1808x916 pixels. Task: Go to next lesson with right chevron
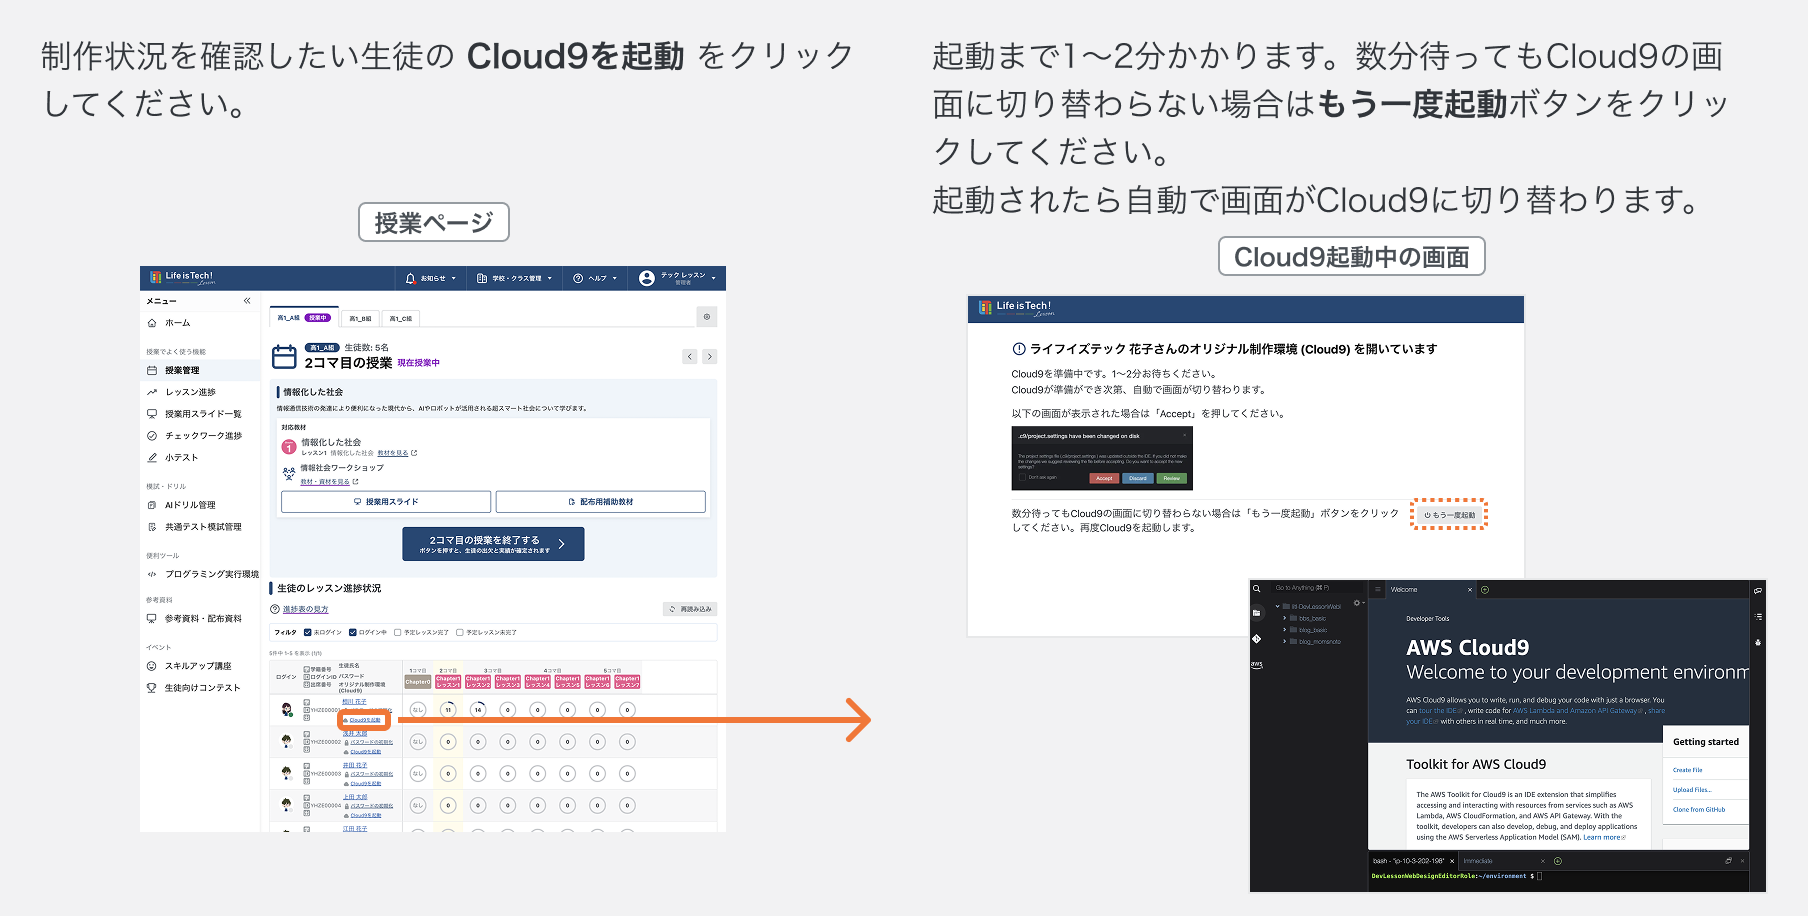709,356
